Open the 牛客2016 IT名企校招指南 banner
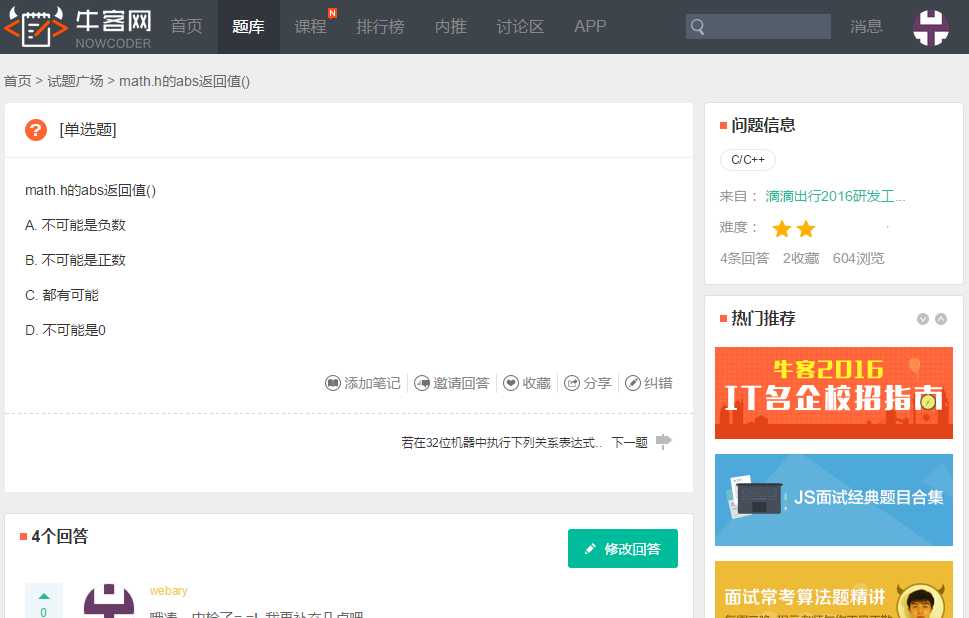The width and height of the screenshot is (969, 618). (834, 393)
